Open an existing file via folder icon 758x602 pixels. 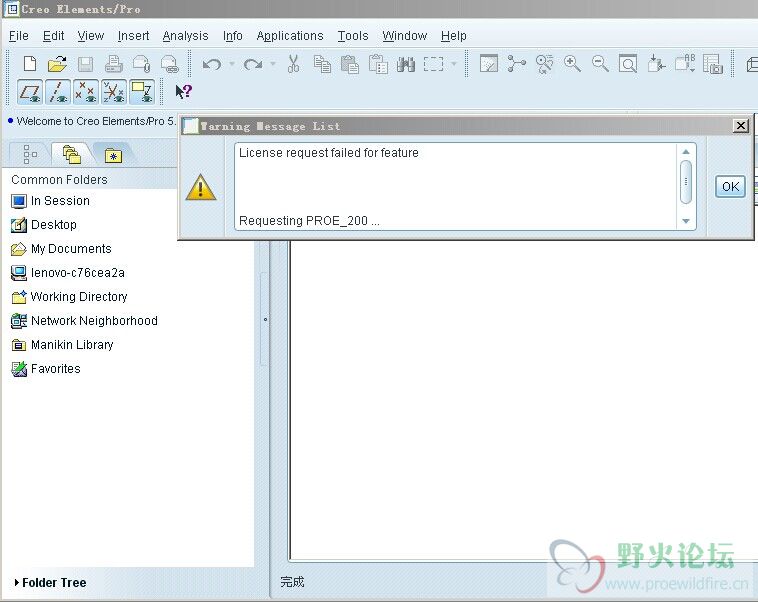[x=58, y=64]
